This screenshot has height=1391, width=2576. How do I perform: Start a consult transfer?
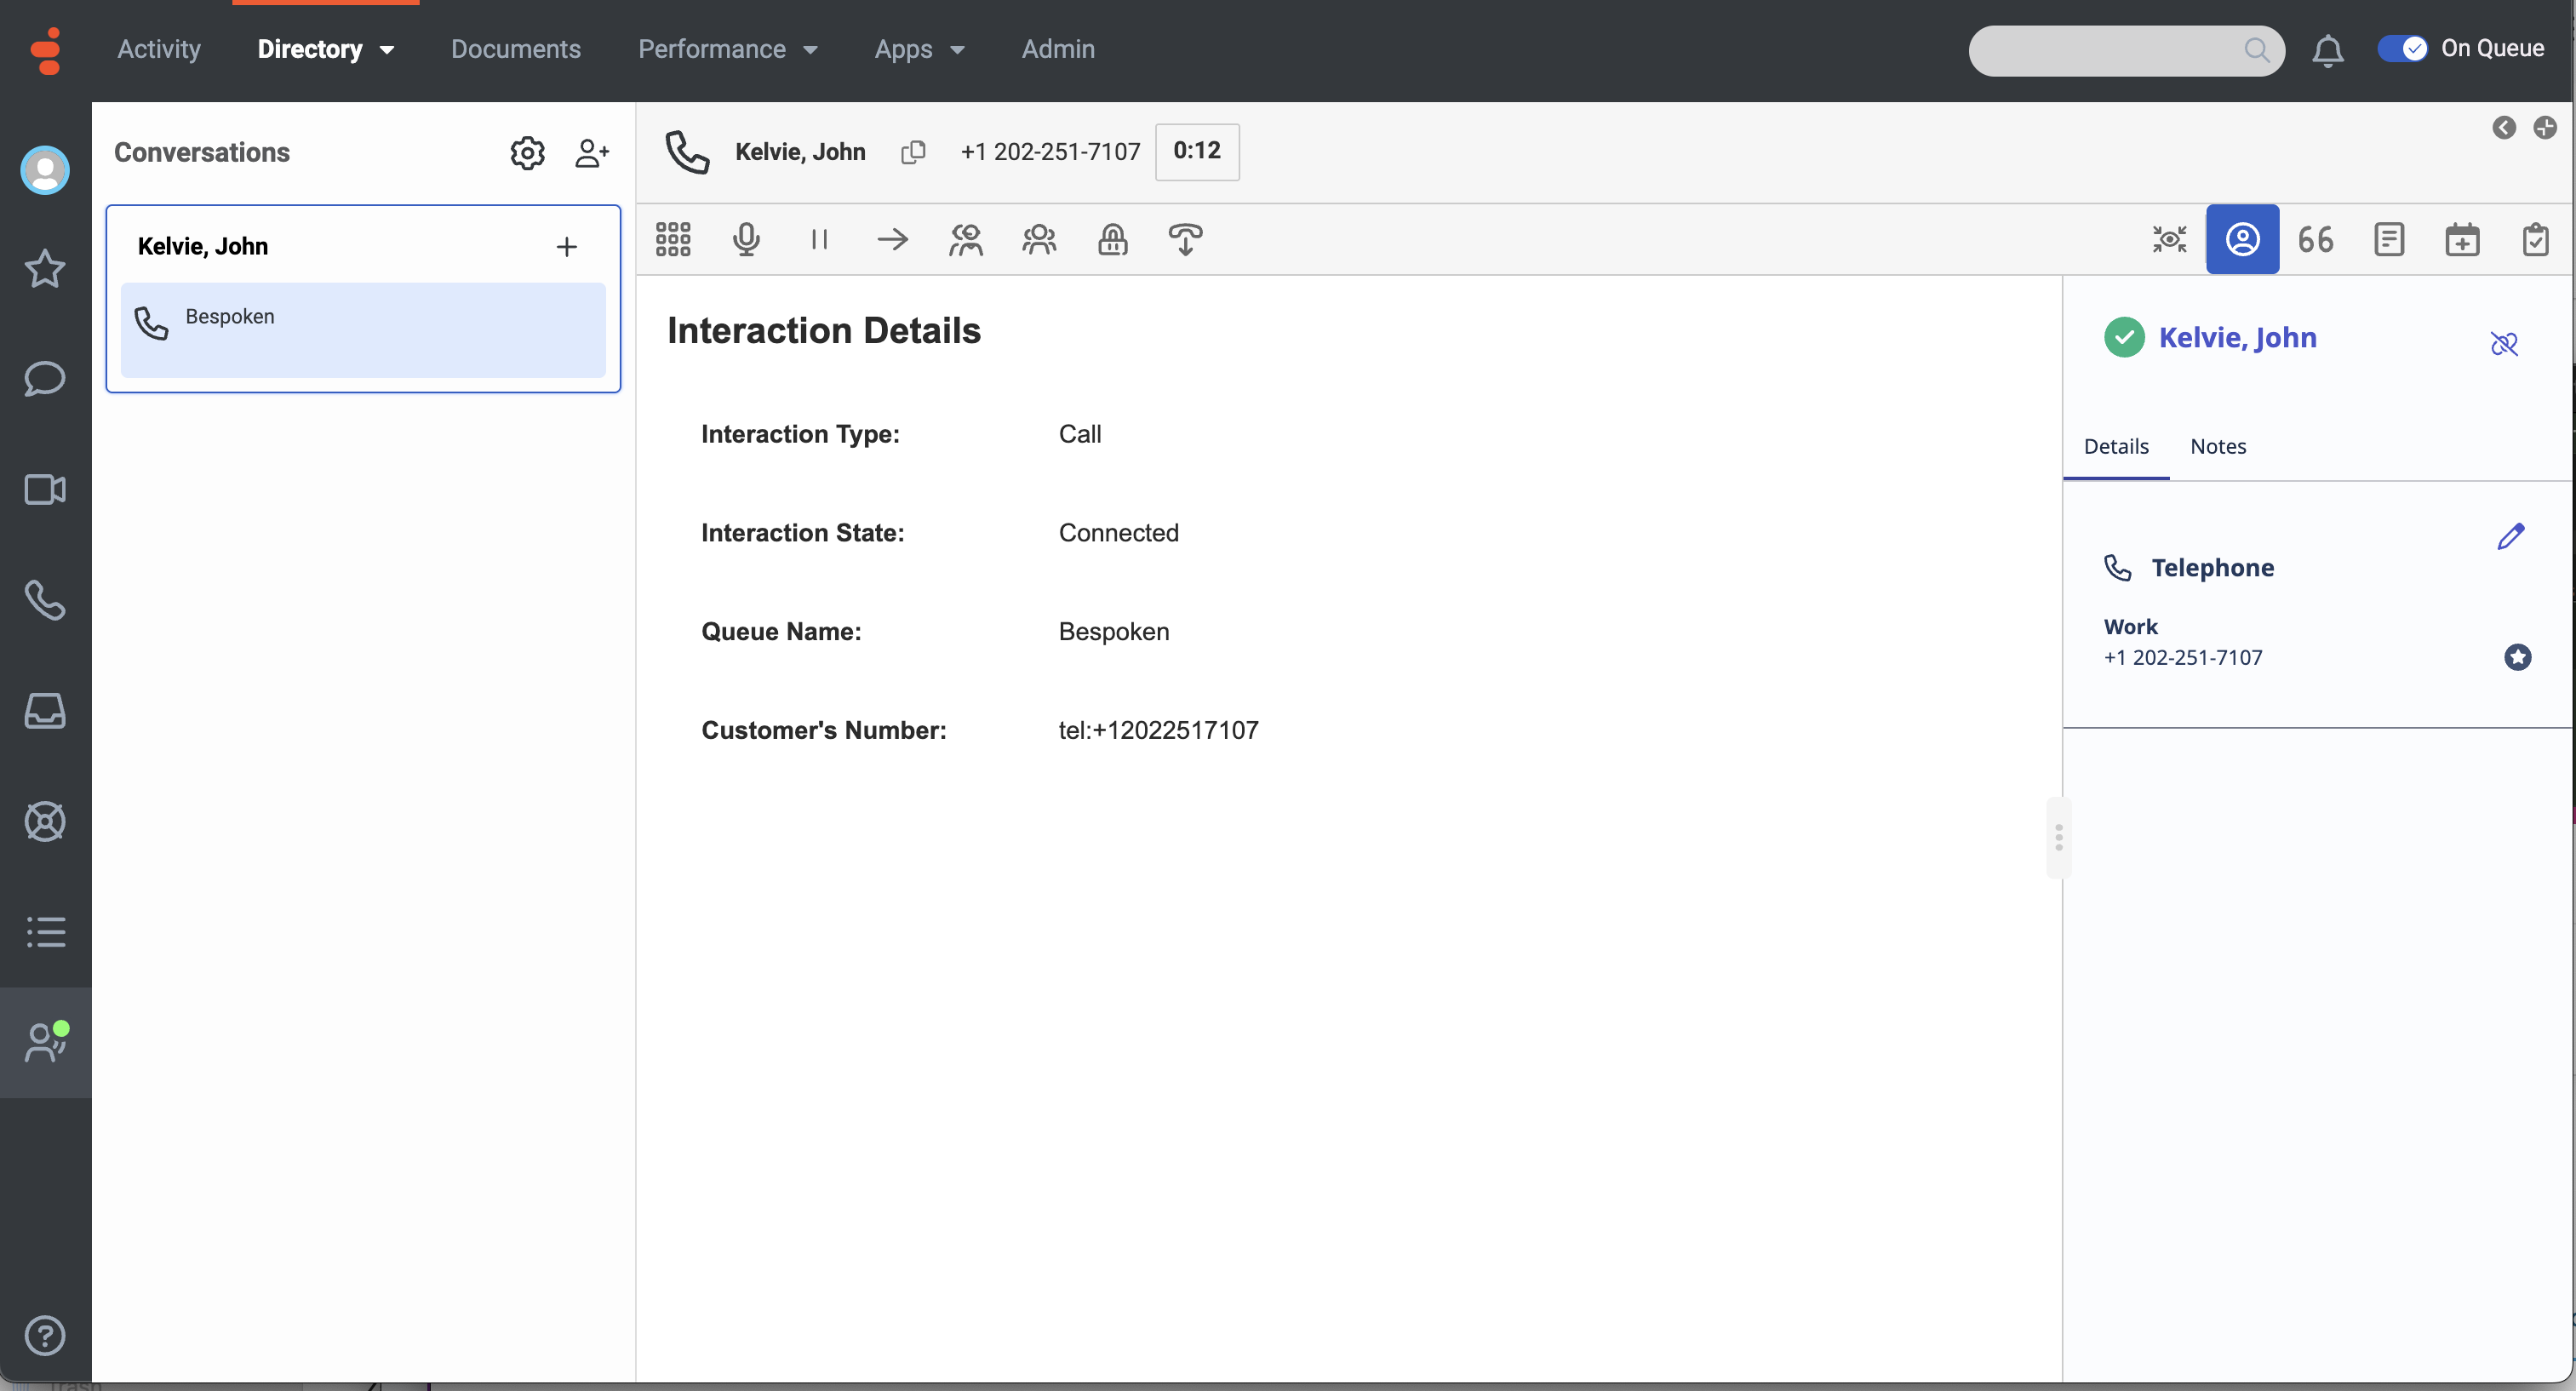966,239
